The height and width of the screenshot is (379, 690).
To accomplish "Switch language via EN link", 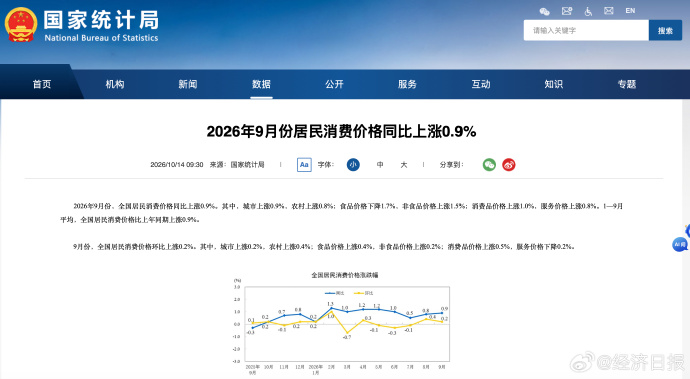I will [x=630, y=11].
